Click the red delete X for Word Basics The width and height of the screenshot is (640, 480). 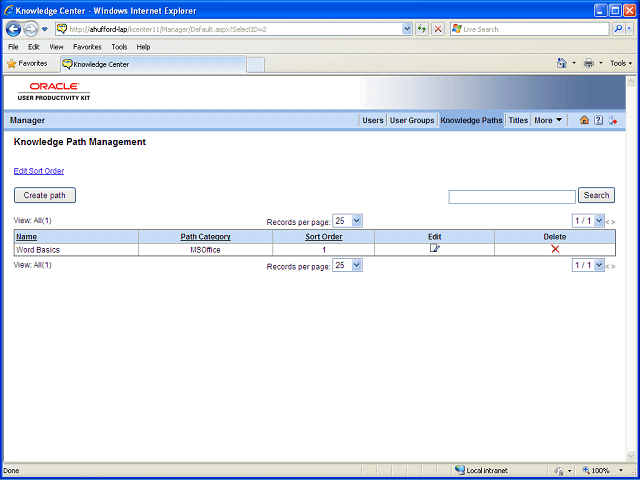point(555,249)
